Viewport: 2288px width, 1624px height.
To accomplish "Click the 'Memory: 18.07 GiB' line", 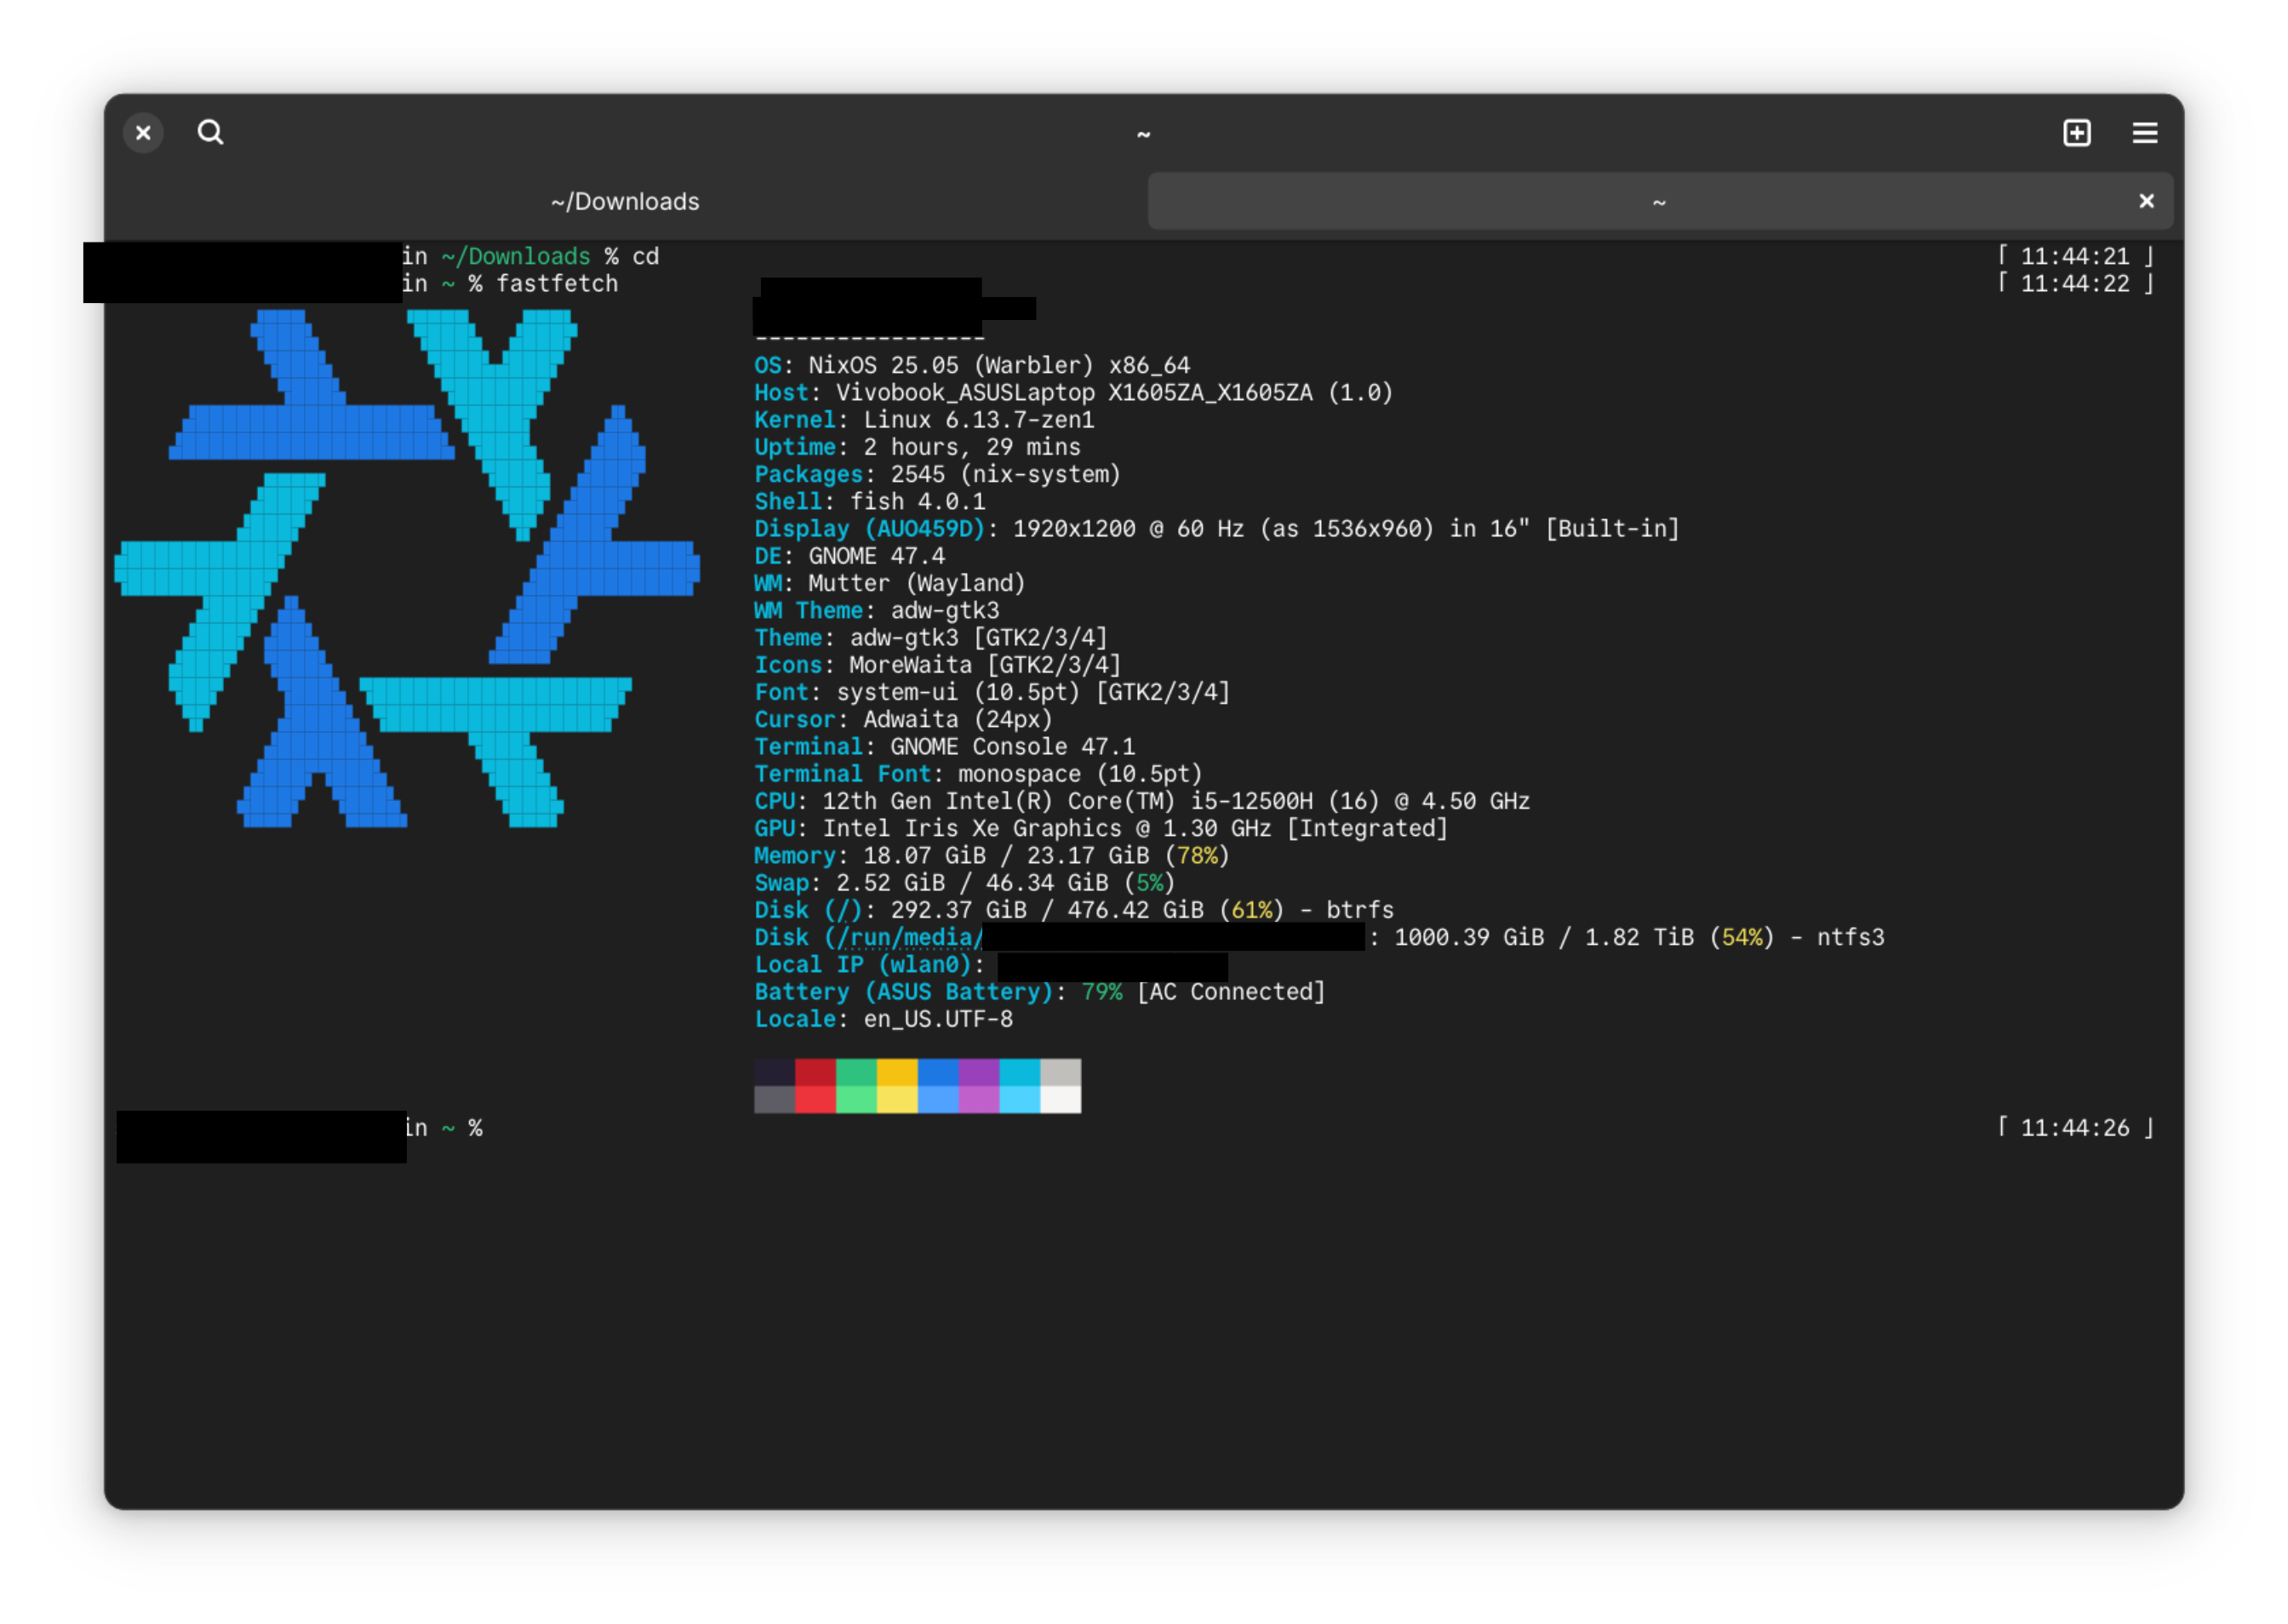I will click(x=992, y=856).
